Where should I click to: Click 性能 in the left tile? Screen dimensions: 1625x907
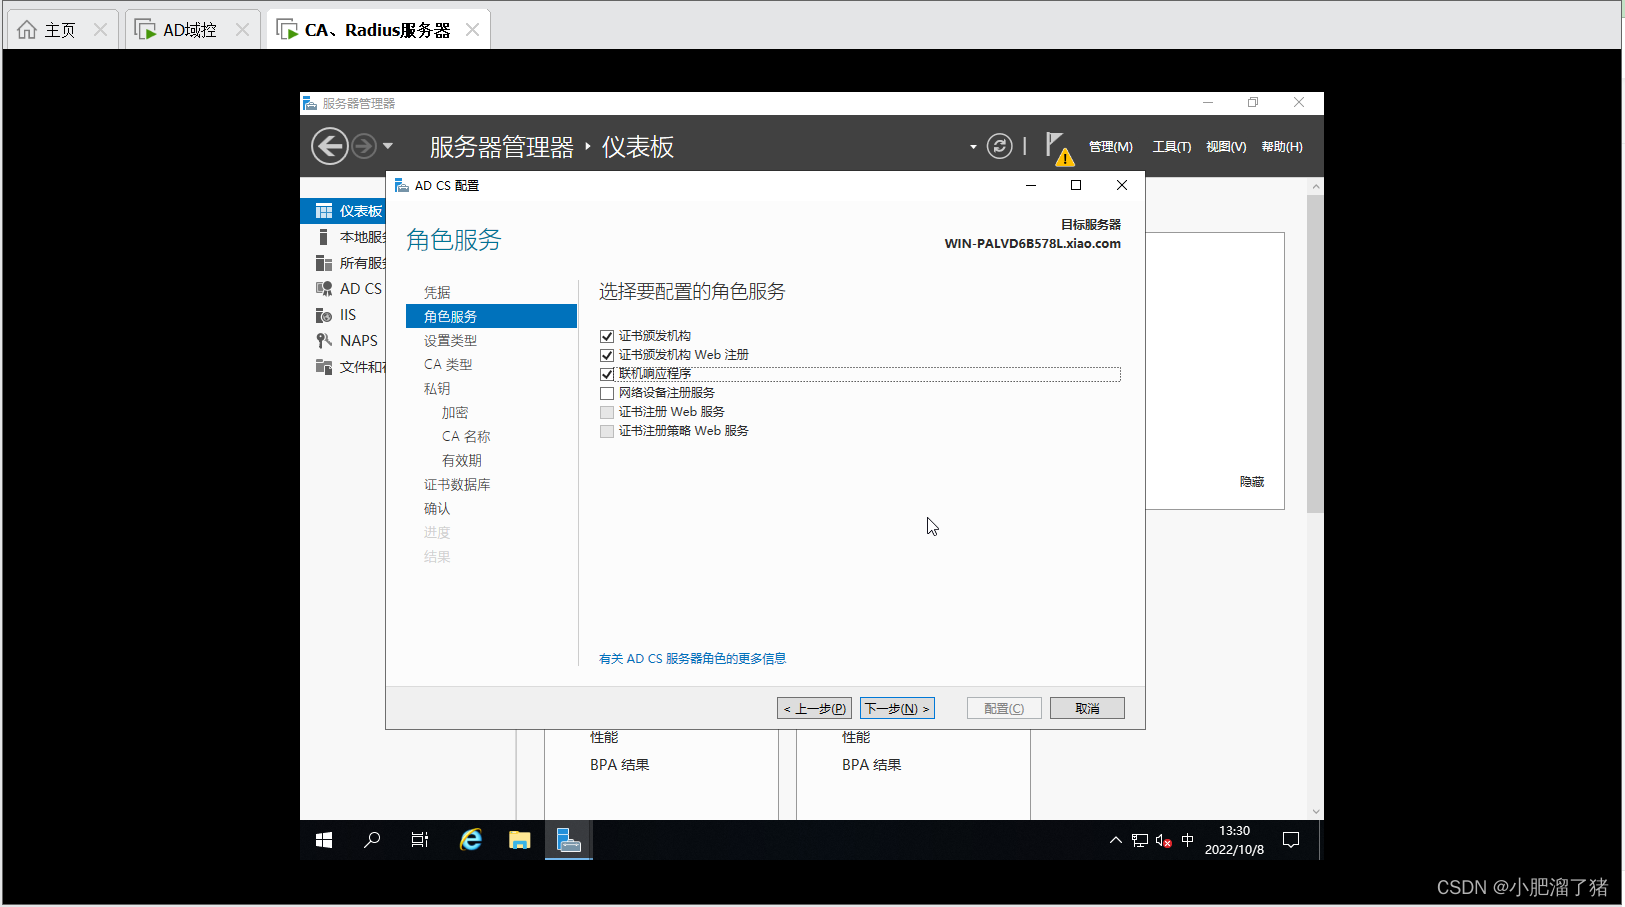tap(604, 737)
